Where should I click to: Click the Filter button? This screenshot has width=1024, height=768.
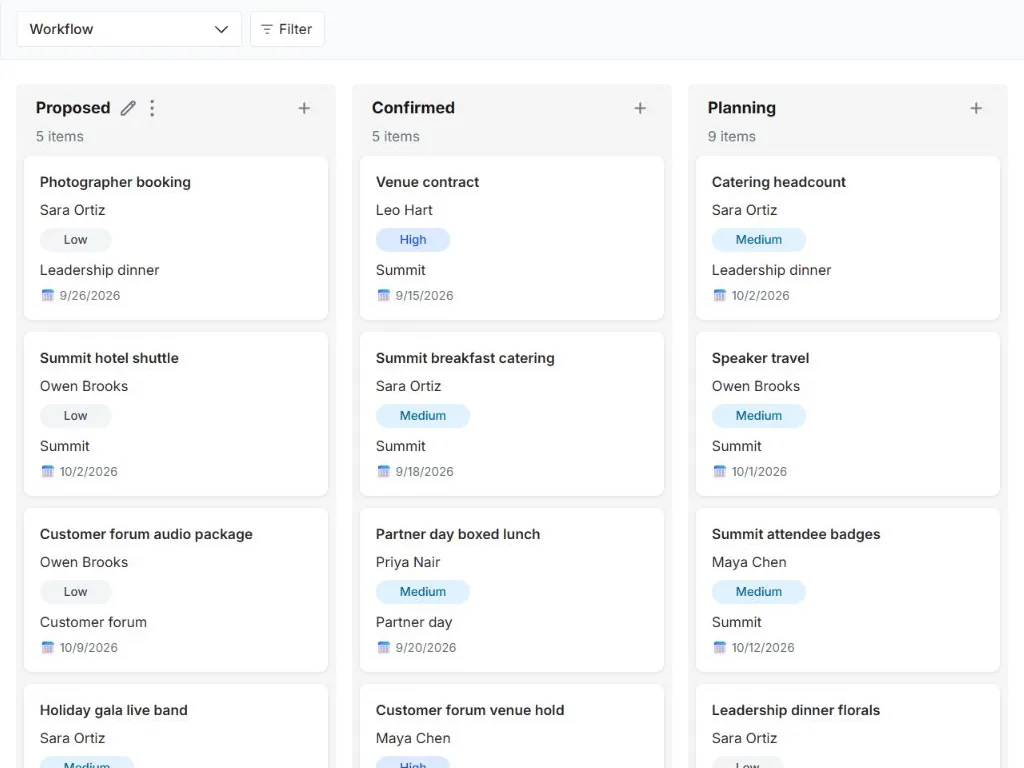point(287,29)
